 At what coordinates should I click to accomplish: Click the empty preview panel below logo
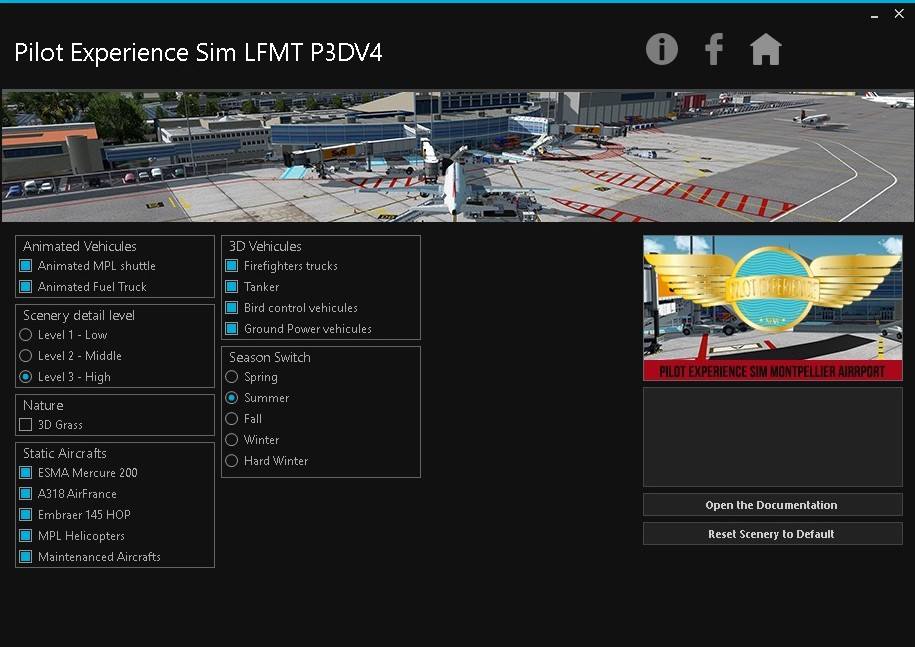pyautogui.click(x=773, y=437)
